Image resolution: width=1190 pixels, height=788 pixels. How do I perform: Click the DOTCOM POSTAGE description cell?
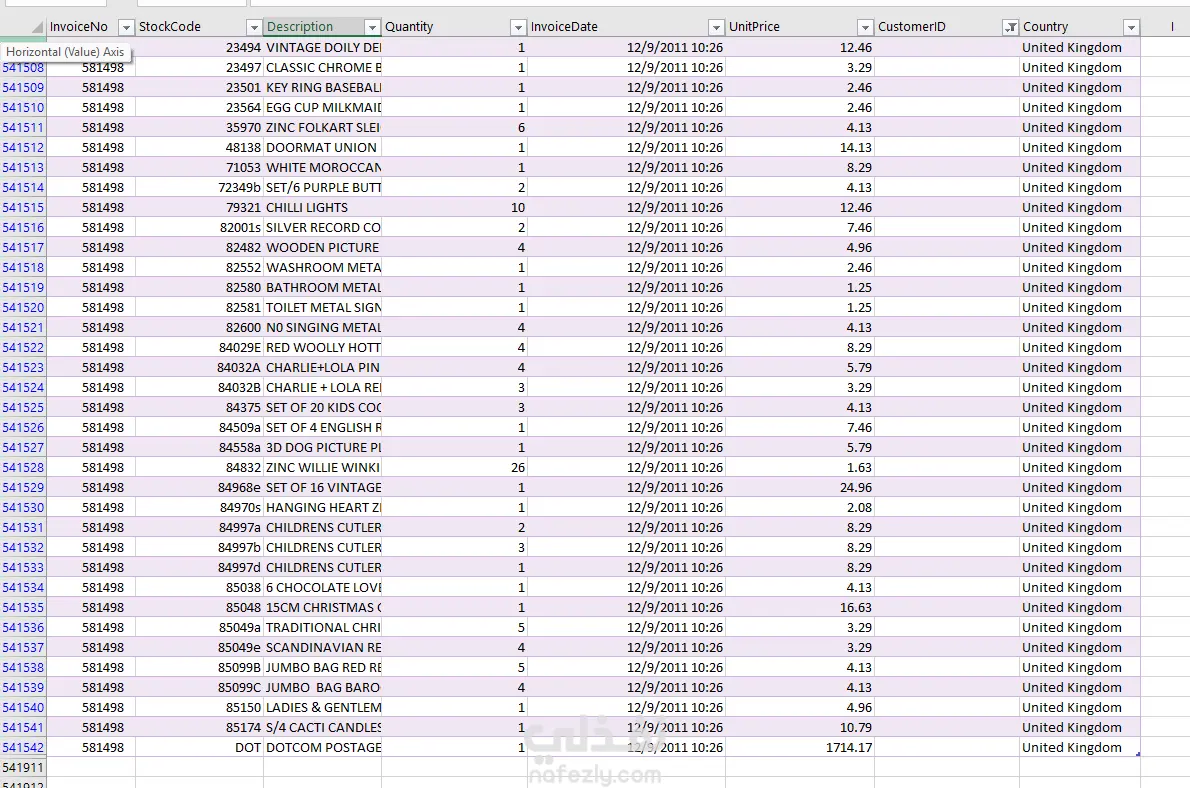tap(323, 748)
